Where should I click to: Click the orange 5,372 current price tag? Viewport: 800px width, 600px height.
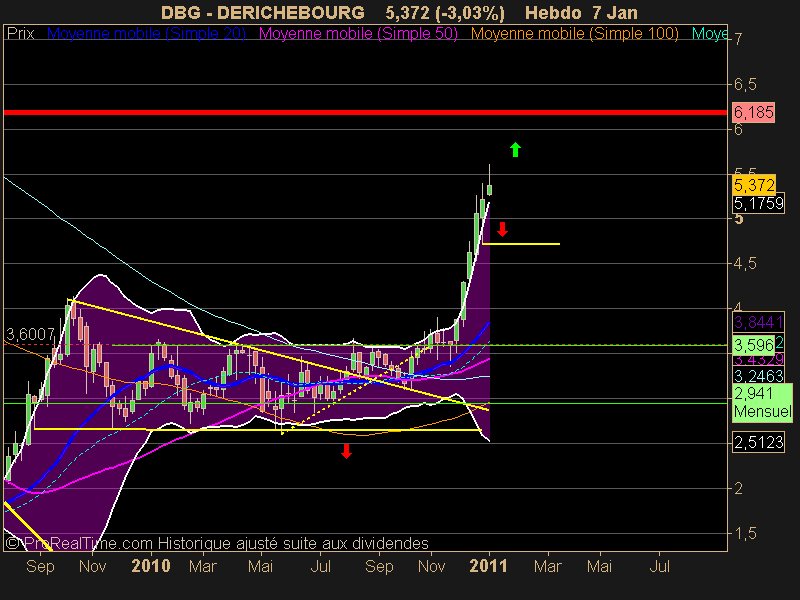click(754, 185)
